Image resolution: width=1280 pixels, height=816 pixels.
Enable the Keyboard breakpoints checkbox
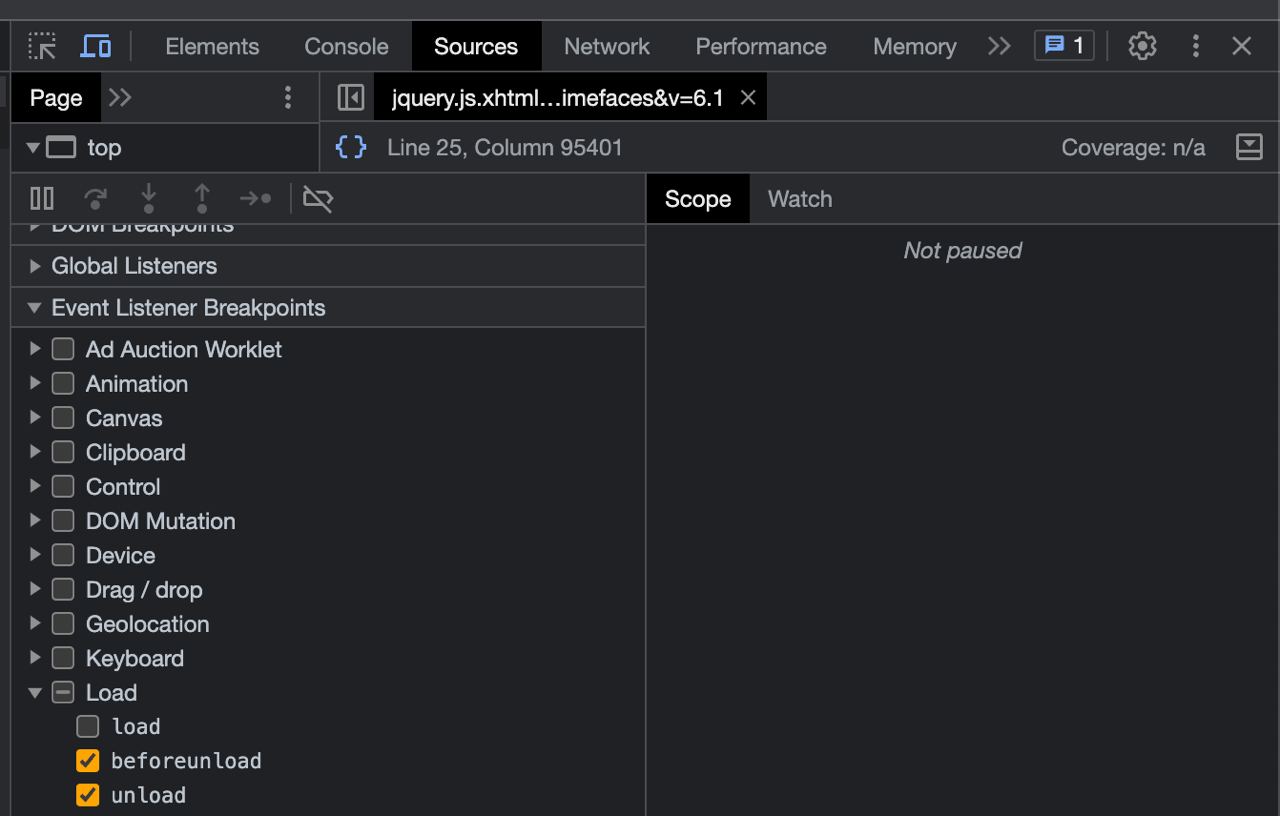tap(63, 657)
